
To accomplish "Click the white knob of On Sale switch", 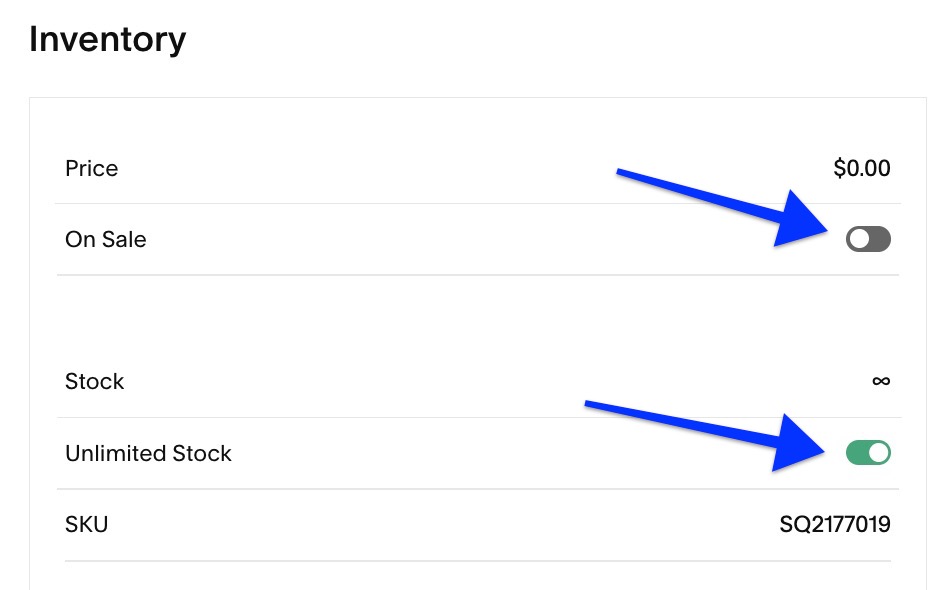I will click(x=858, y=239).
